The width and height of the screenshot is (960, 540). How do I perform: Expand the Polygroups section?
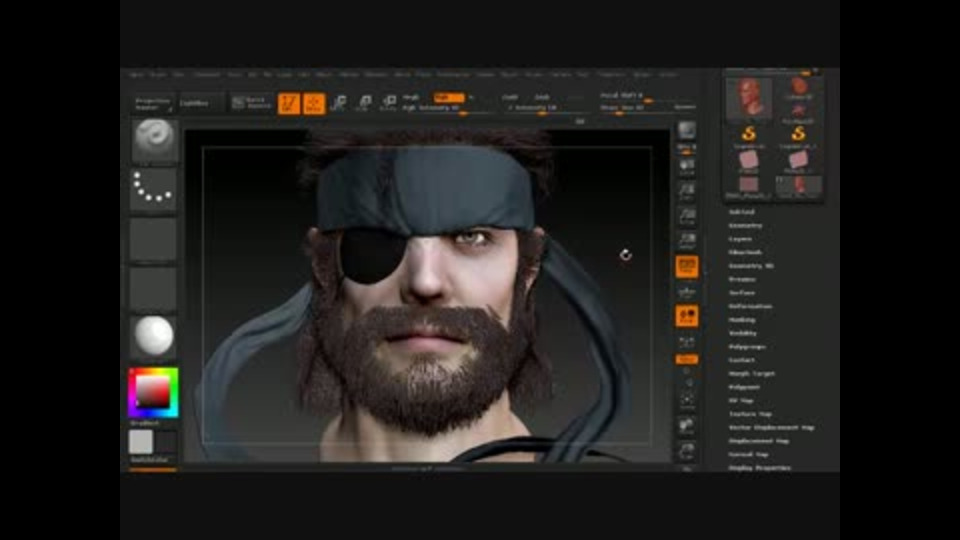point(747,347)
